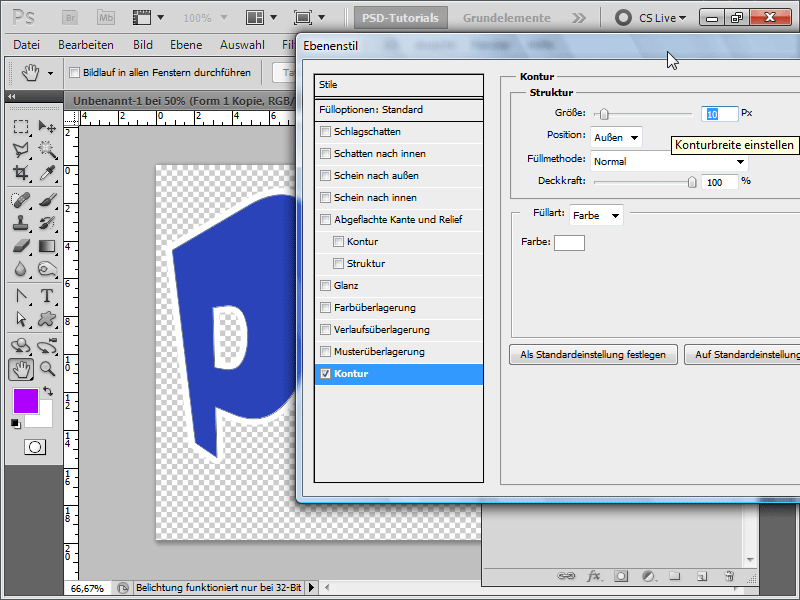This screenshot has width=800, height=600.
Task: Select the Brush tool
Action: coord(47,199)
